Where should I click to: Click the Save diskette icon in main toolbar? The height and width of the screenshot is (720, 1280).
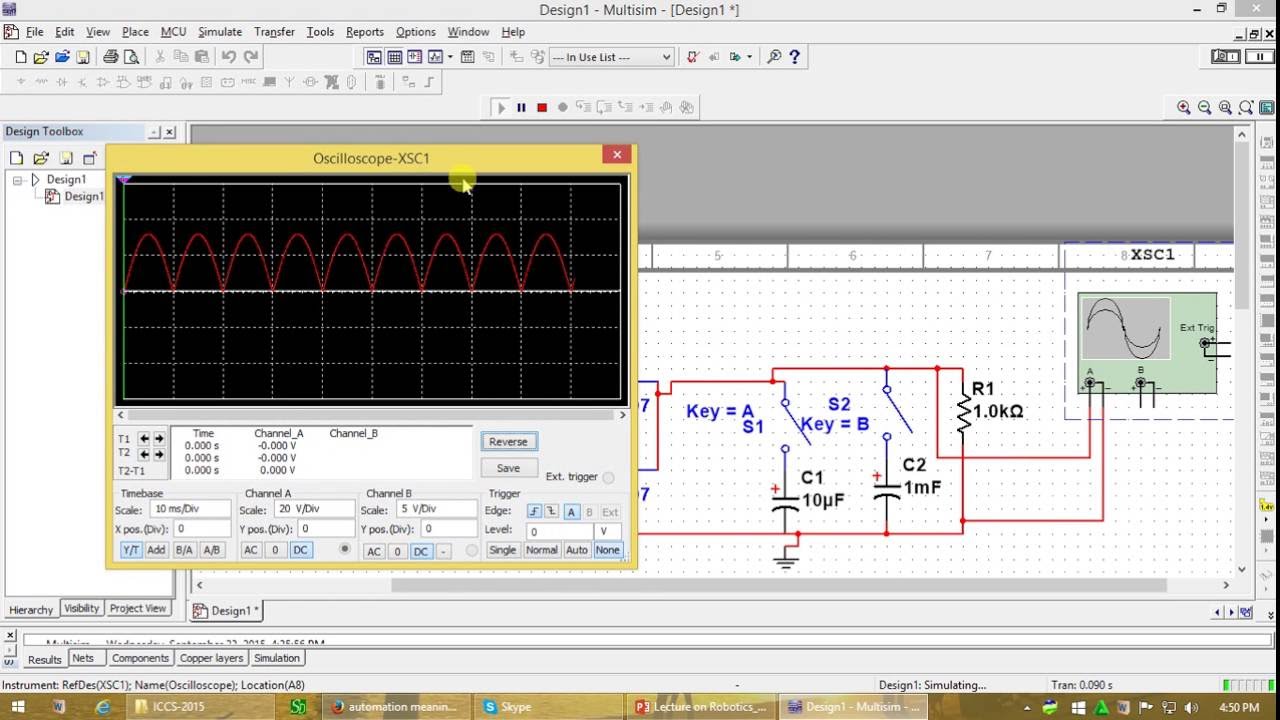tap(83, 57)
